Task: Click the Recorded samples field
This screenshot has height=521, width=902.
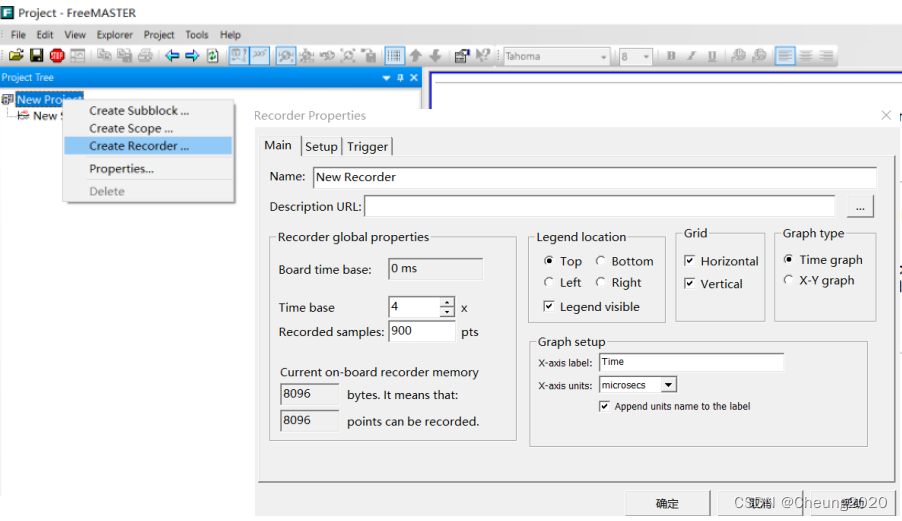Action: coord(422,331)
